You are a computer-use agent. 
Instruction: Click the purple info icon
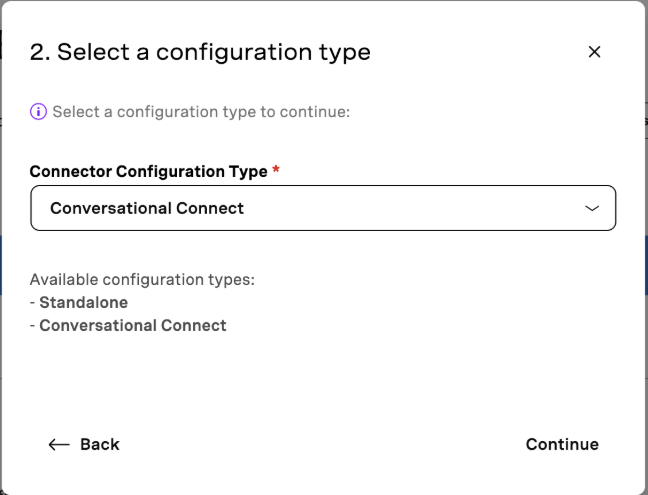(x=38, y=112)
